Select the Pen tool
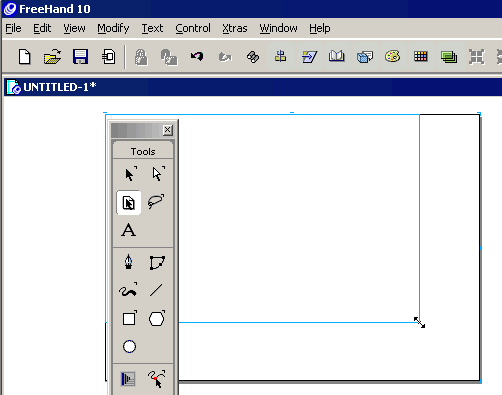 (129, 262)
